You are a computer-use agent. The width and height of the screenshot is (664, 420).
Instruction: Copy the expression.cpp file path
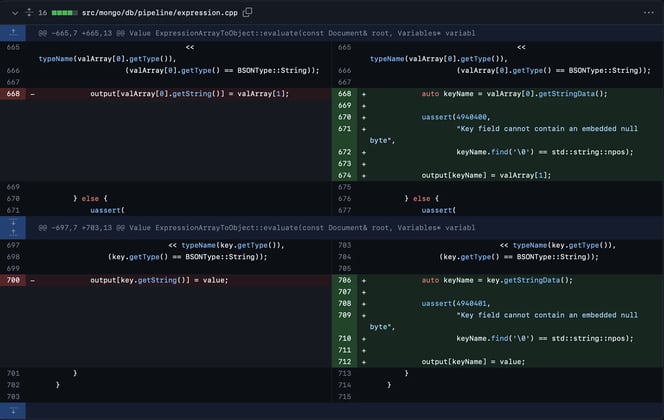click(247, 12)
